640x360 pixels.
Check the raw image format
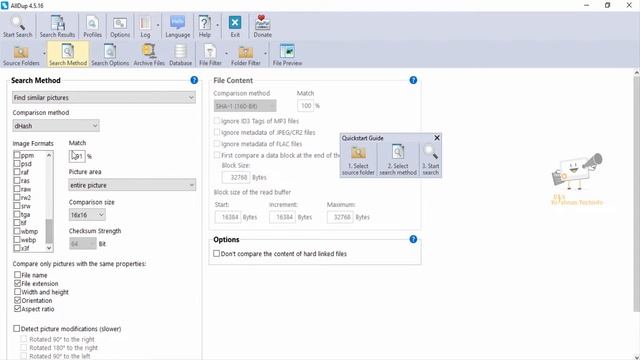click(17, 189)
